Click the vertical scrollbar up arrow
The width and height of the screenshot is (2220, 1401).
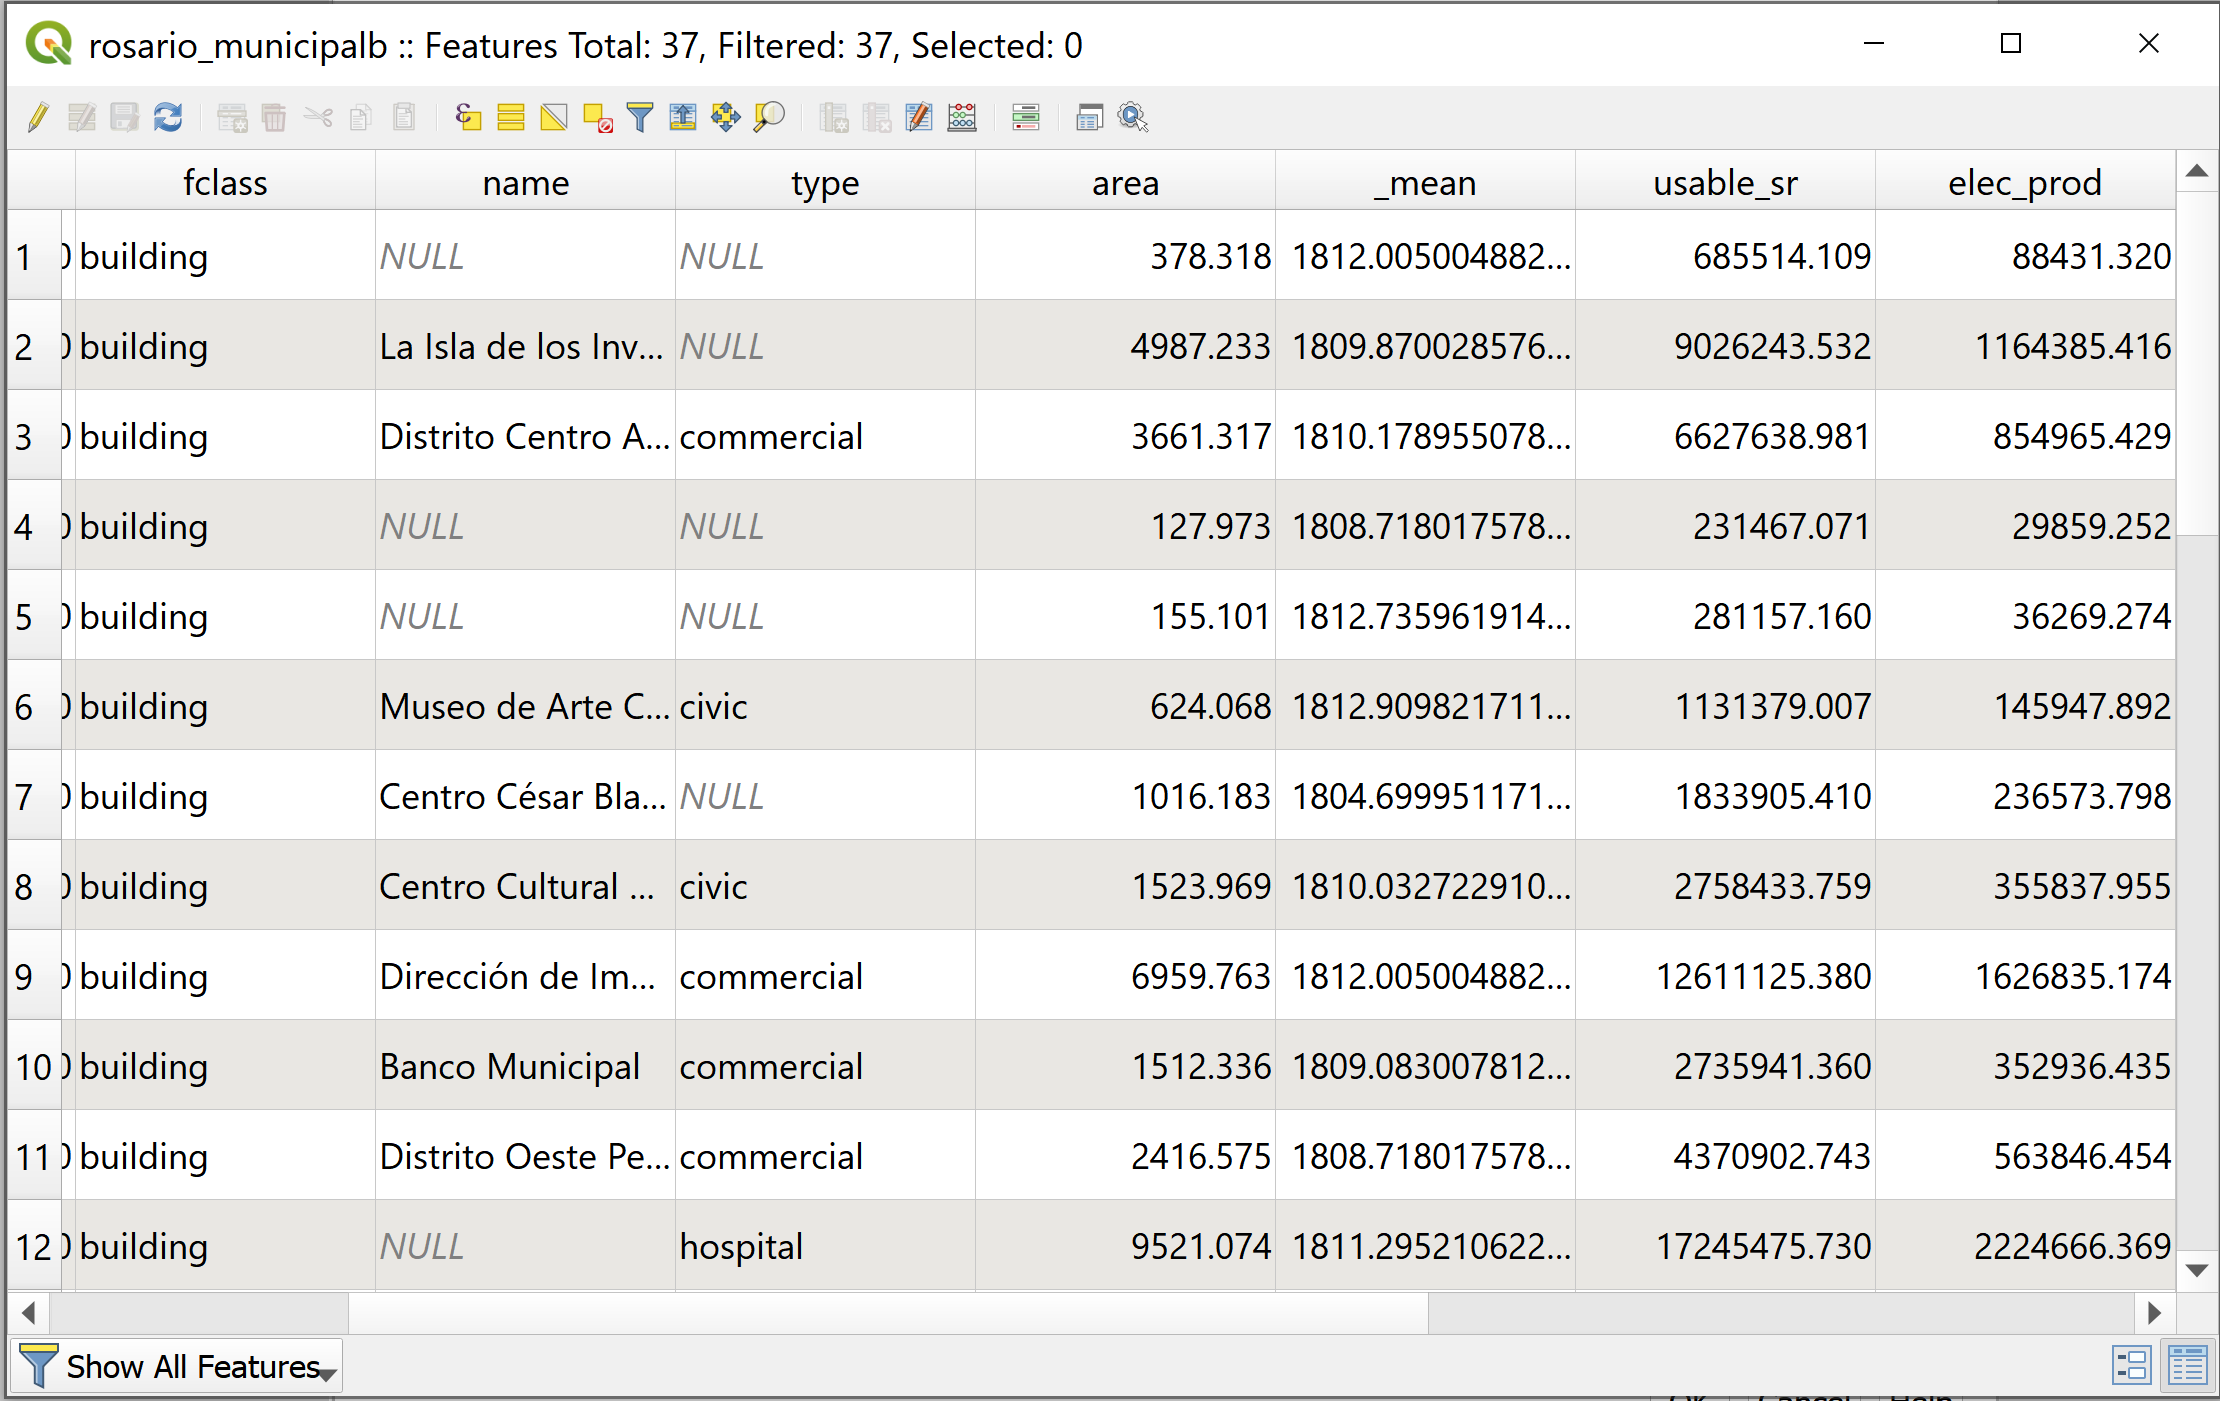pos(2197,171)
